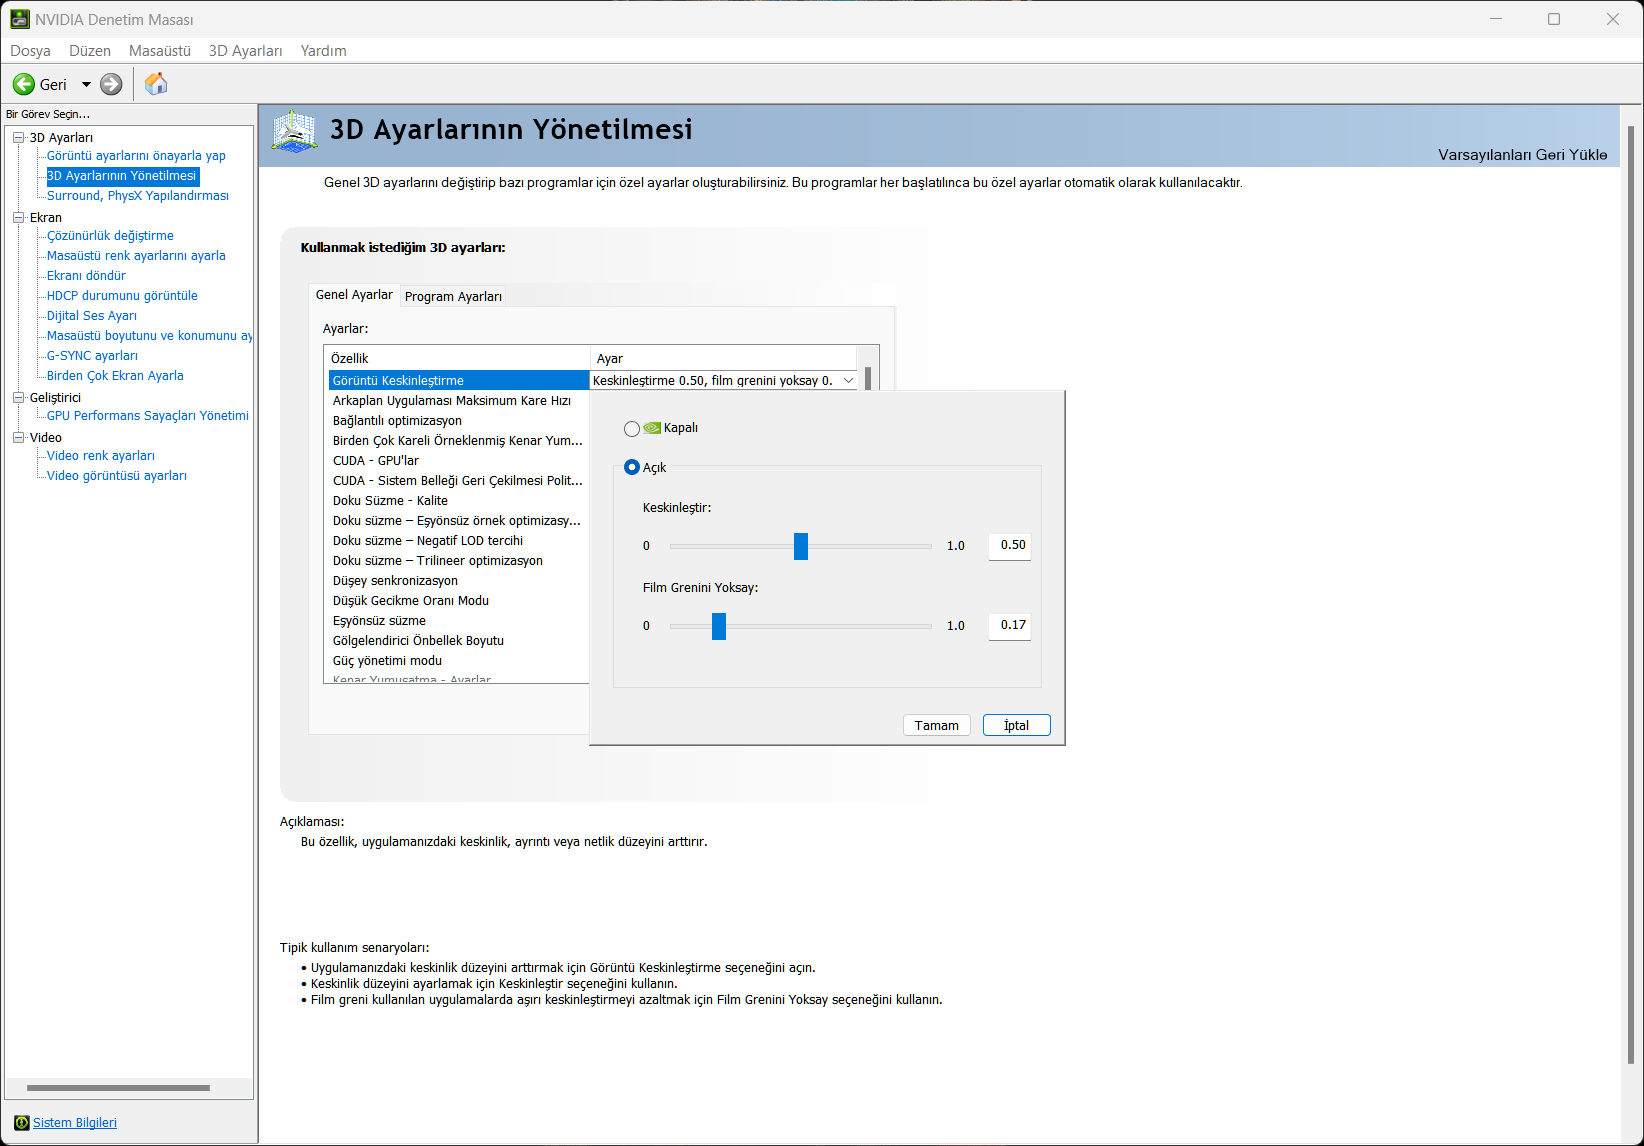Image resolution: width=1644 pixels, height=1146 pixels.
Task: Click the Film Grenini Yoksay value field 0.17
Action: click(1010, 626)
